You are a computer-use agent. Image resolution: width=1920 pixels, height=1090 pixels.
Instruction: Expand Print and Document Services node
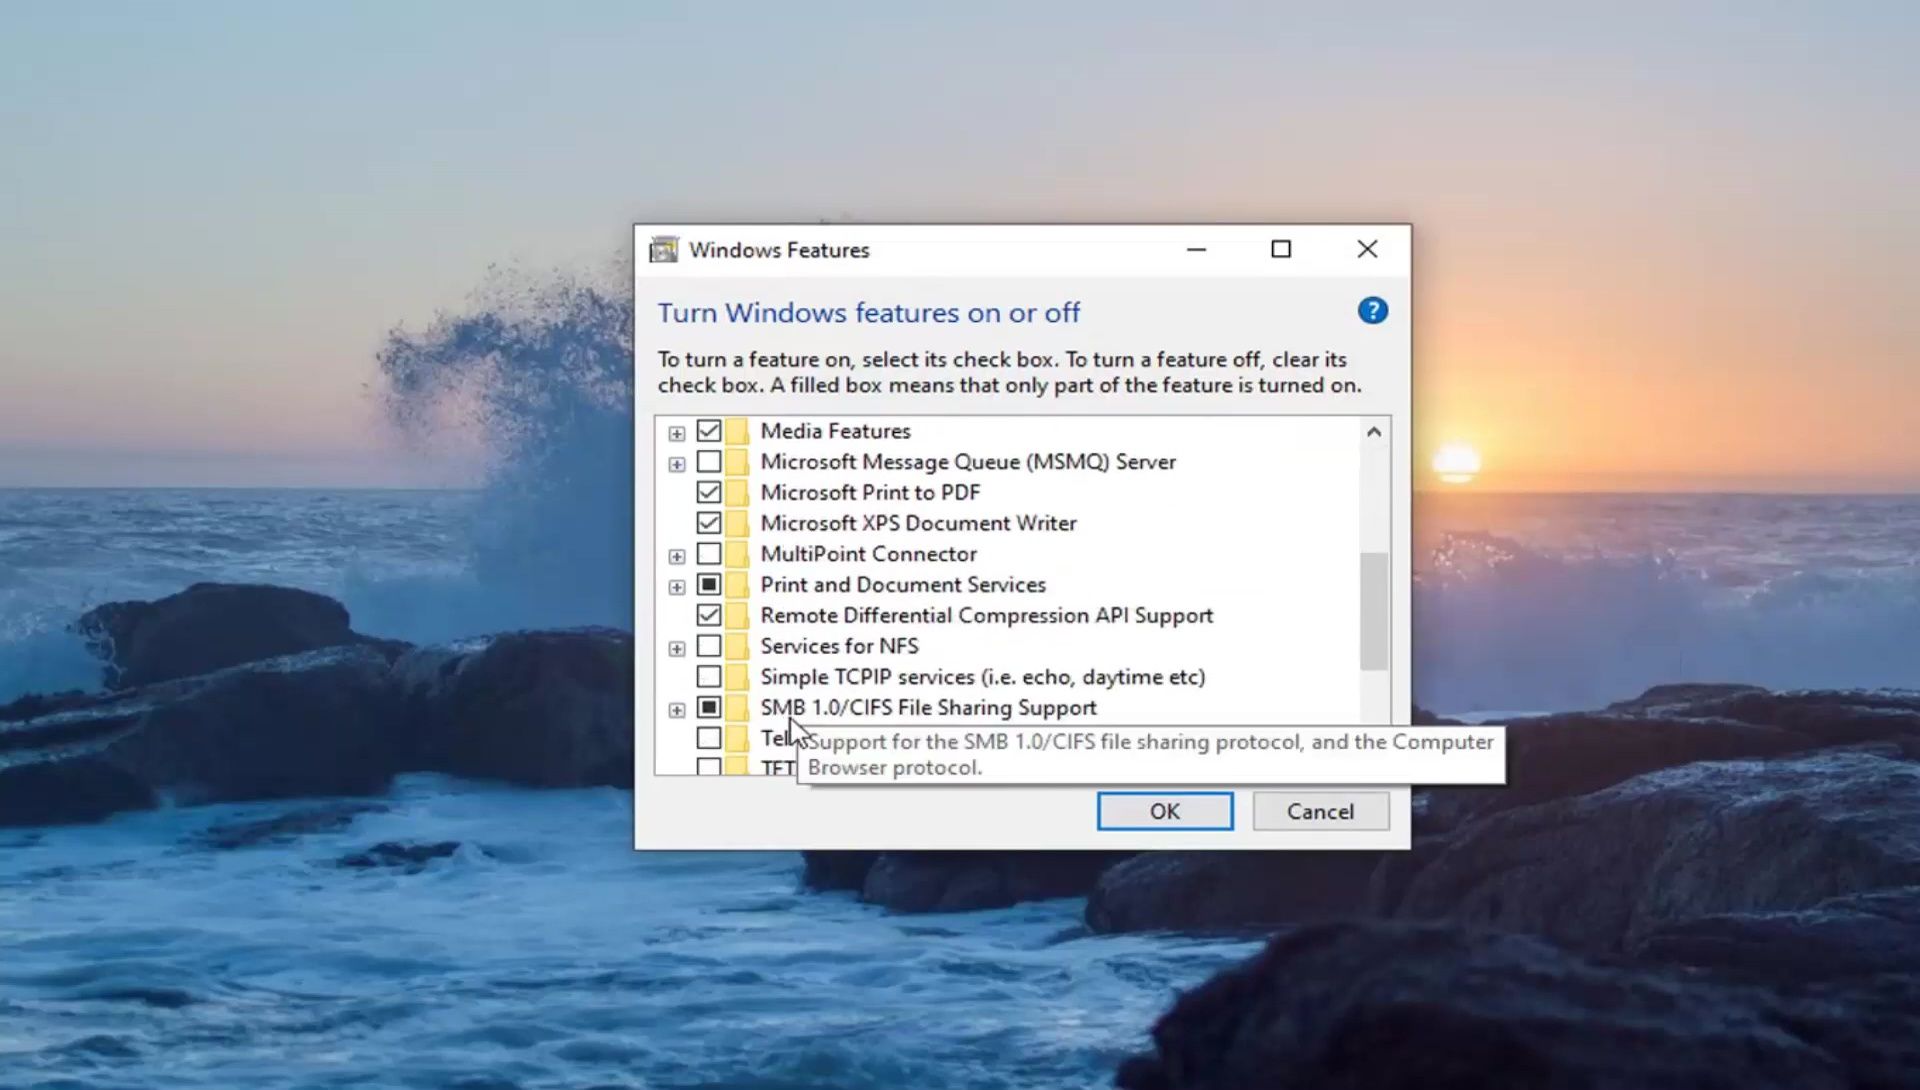pos(677,586)
